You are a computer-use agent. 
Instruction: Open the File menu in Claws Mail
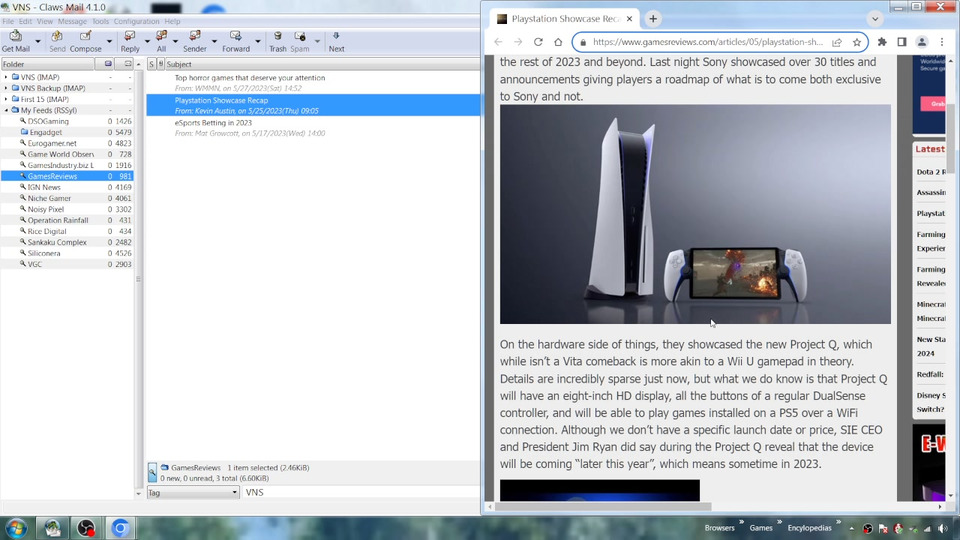[x=8, y=21]
